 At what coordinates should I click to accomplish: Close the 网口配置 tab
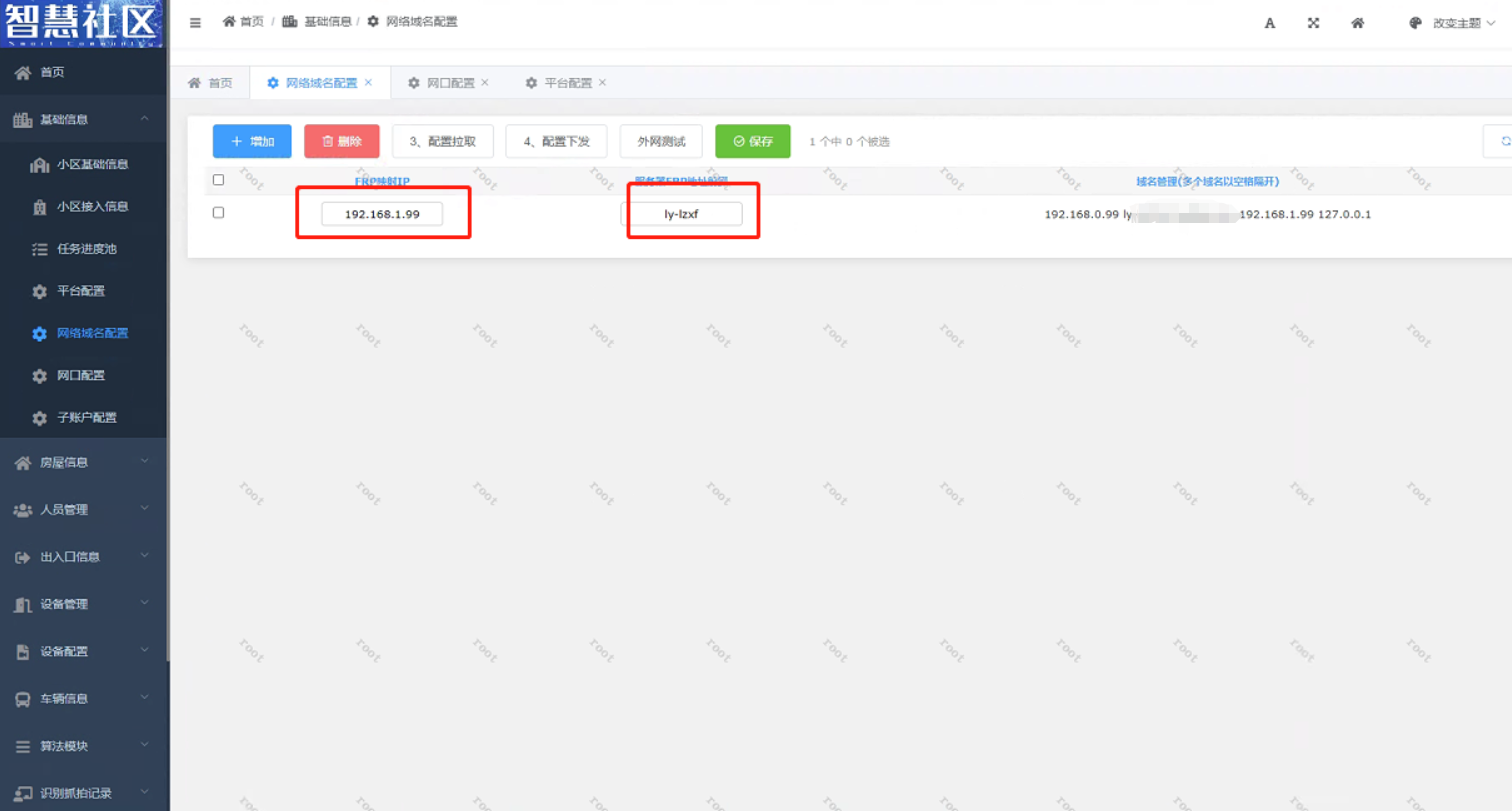pos(485,82)
